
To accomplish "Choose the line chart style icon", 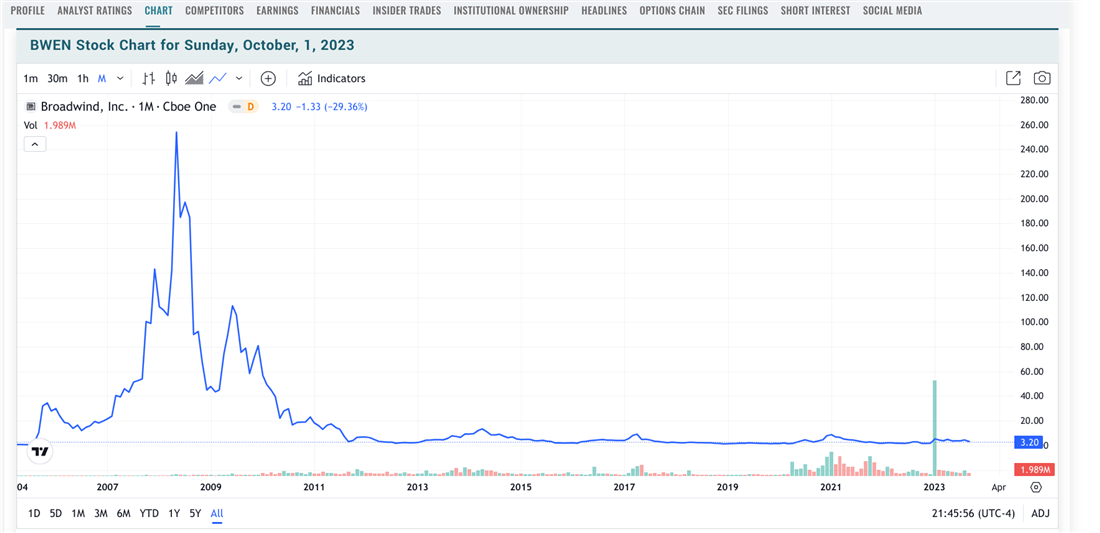I will [x=217, y=78].
